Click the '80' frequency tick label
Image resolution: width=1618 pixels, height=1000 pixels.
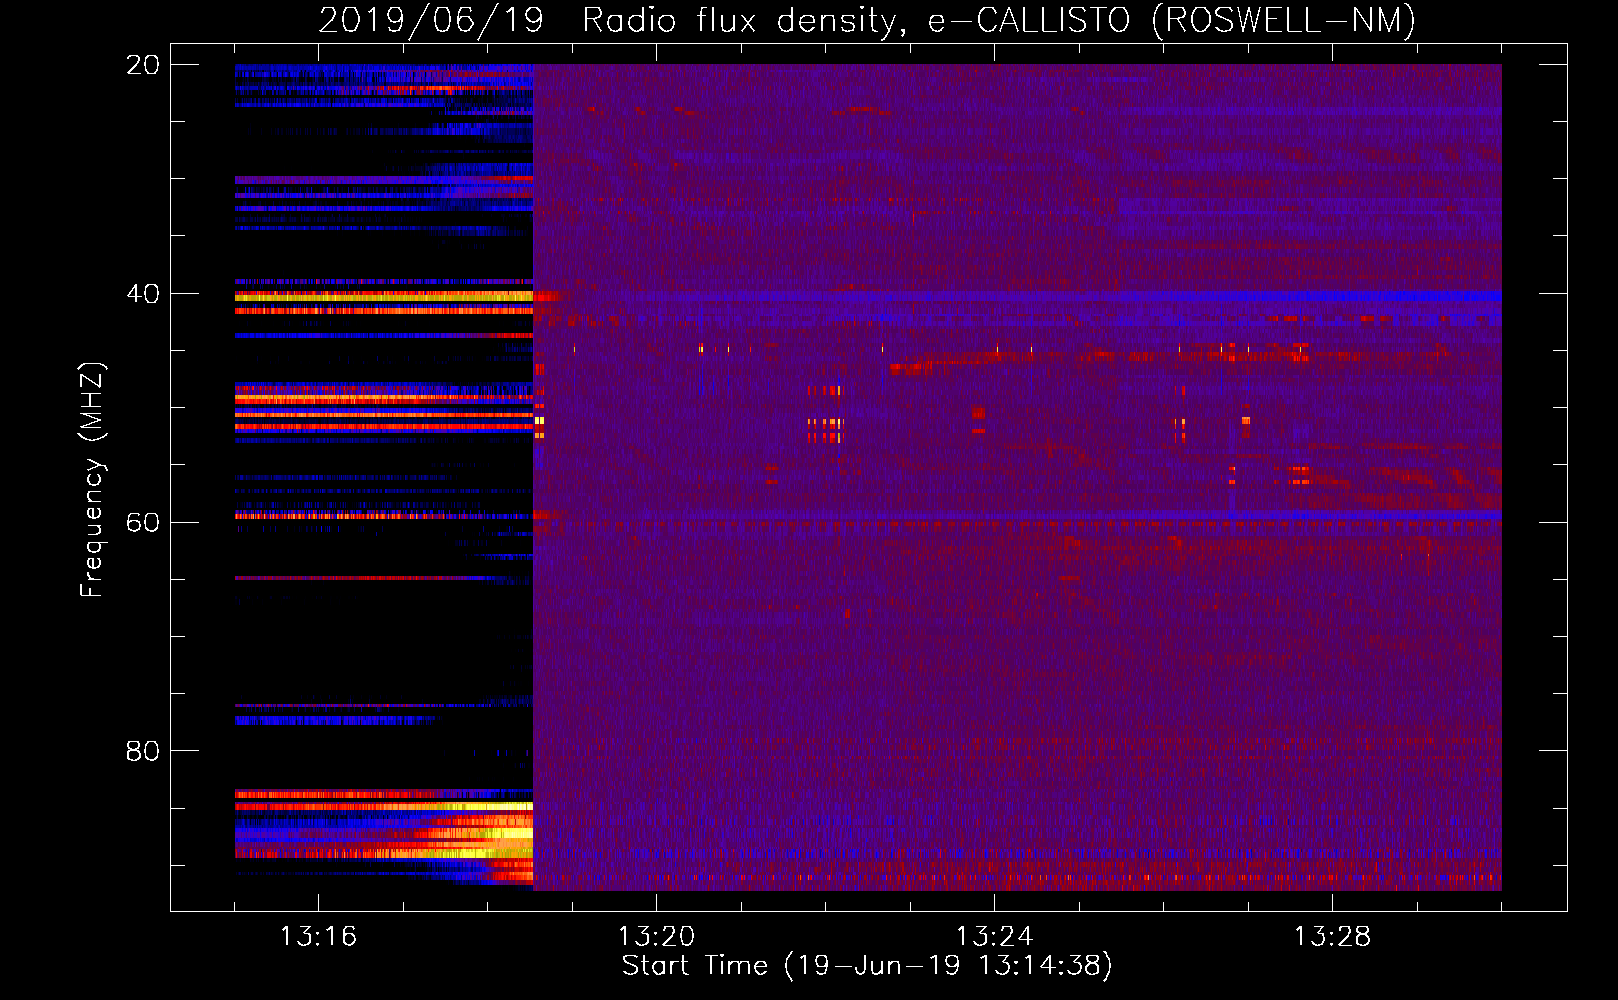[x=142, y=751]
